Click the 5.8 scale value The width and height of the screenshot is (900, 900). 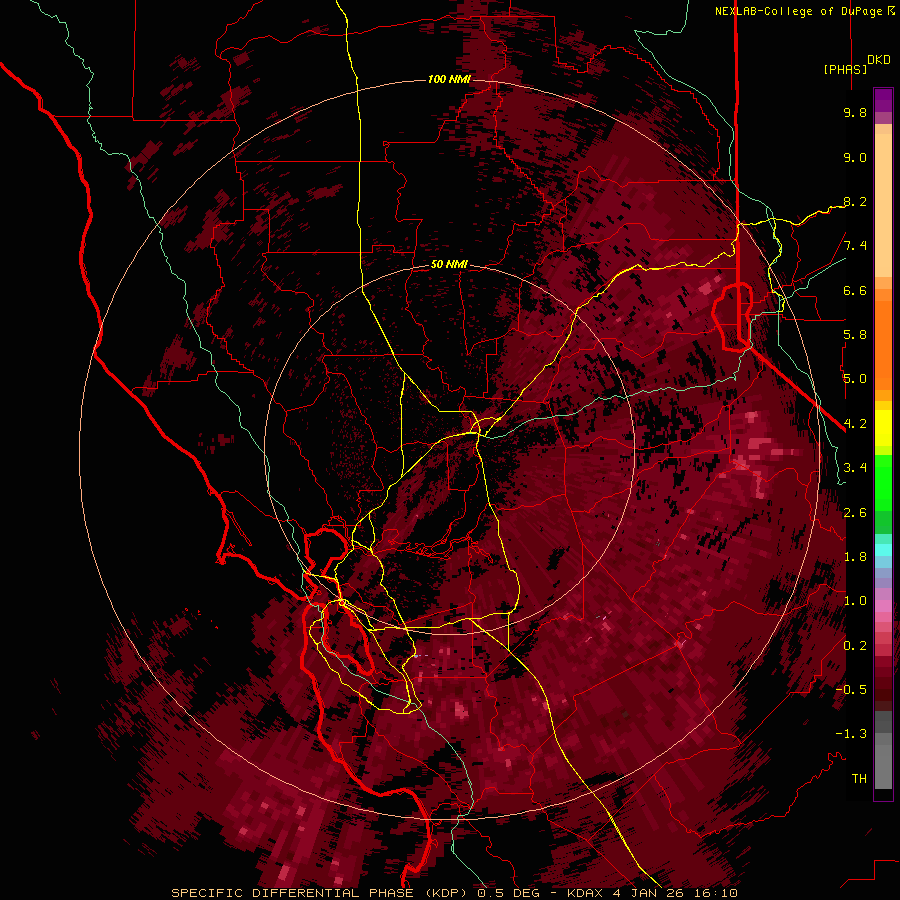855,335
